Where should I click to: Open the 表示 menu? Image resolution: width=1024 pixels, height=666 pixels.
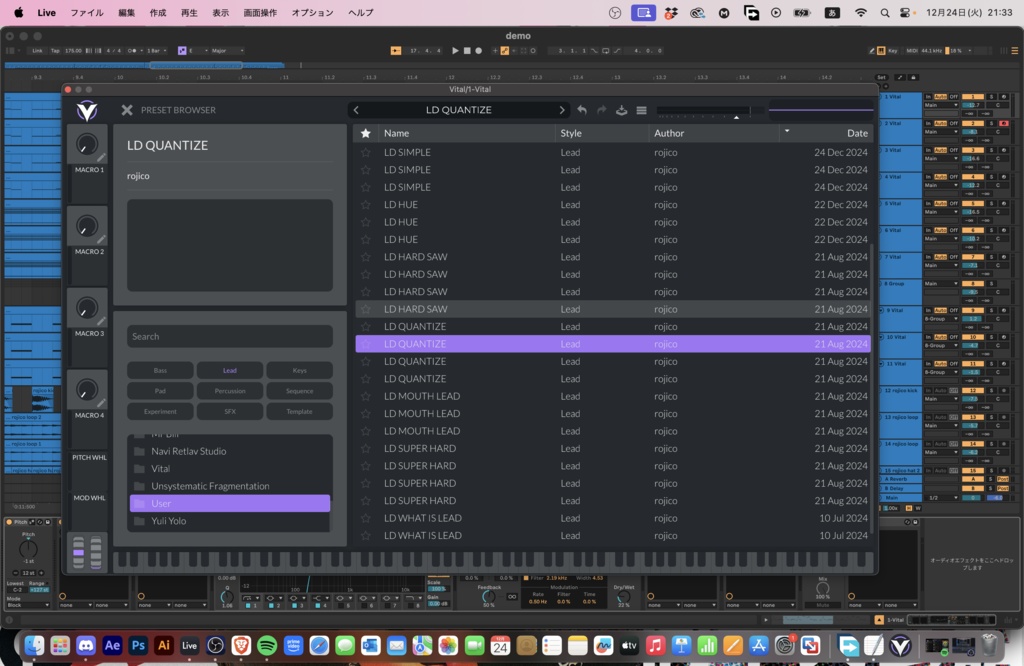coord(220,12)
